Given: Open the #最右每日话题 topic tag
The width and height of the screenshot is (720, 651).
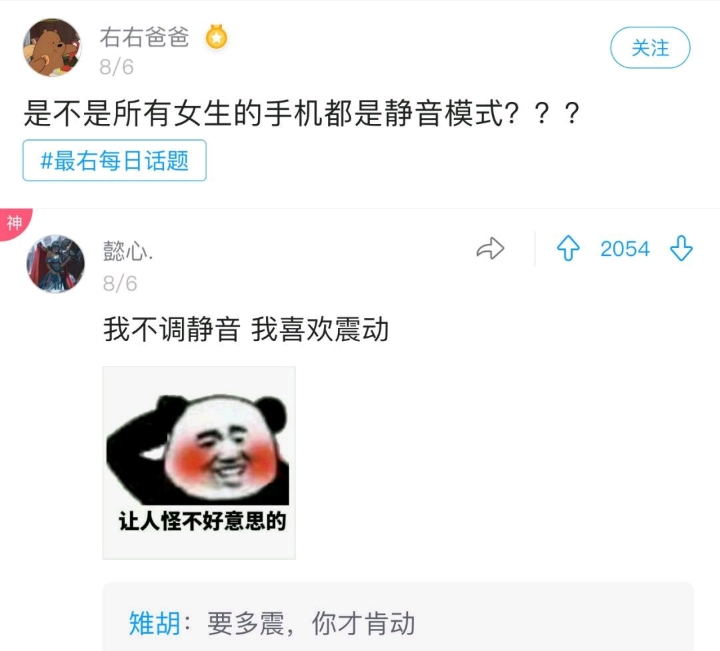Looking at the screenshot, I should pos(114,160).
